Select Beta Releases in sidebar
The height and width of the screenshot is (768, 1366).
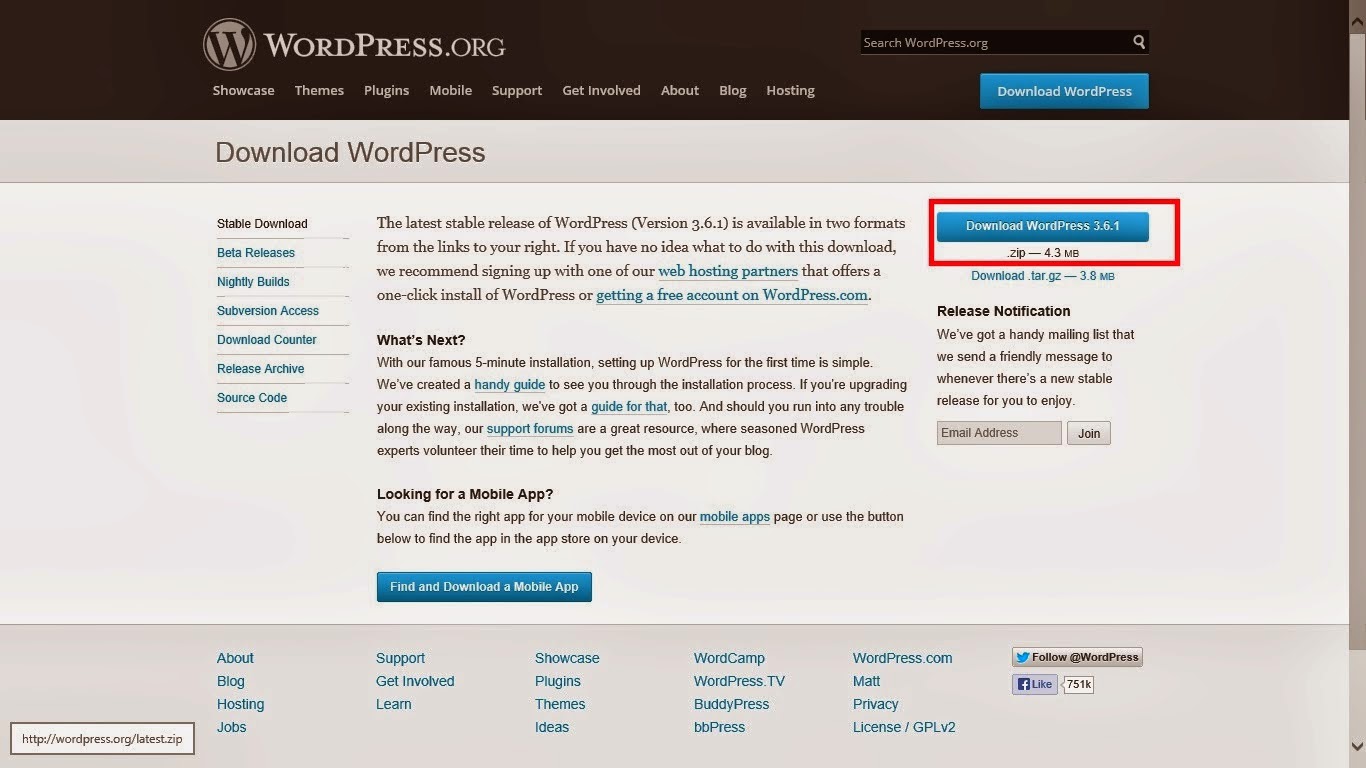click(x=256, y=253)
